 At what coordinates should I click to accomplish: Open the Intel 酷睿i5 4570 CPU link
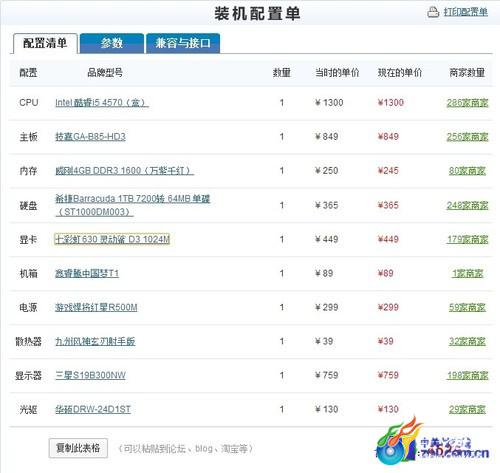coord(102,103)
